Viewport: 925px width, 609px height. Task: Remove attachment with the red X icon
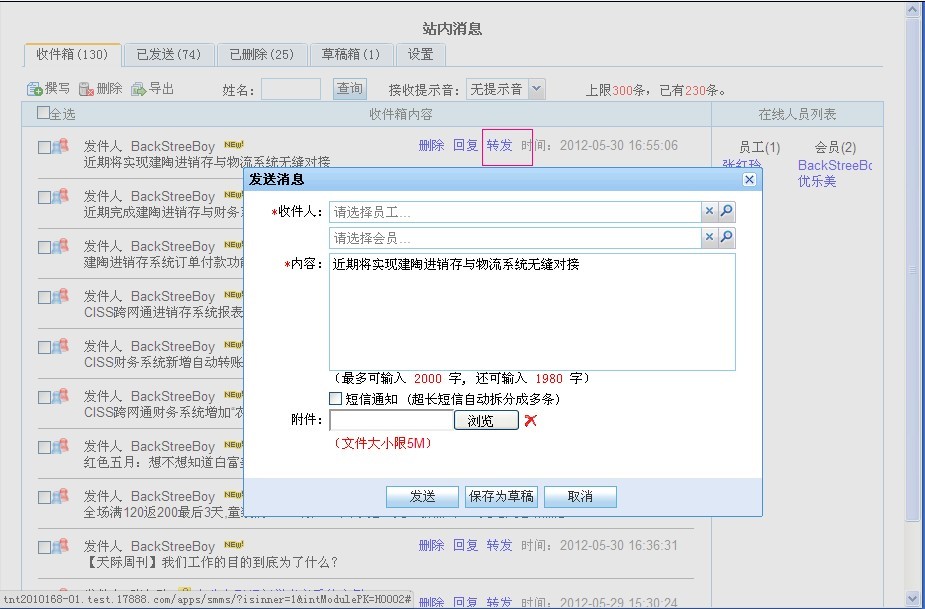coord(531,421)
